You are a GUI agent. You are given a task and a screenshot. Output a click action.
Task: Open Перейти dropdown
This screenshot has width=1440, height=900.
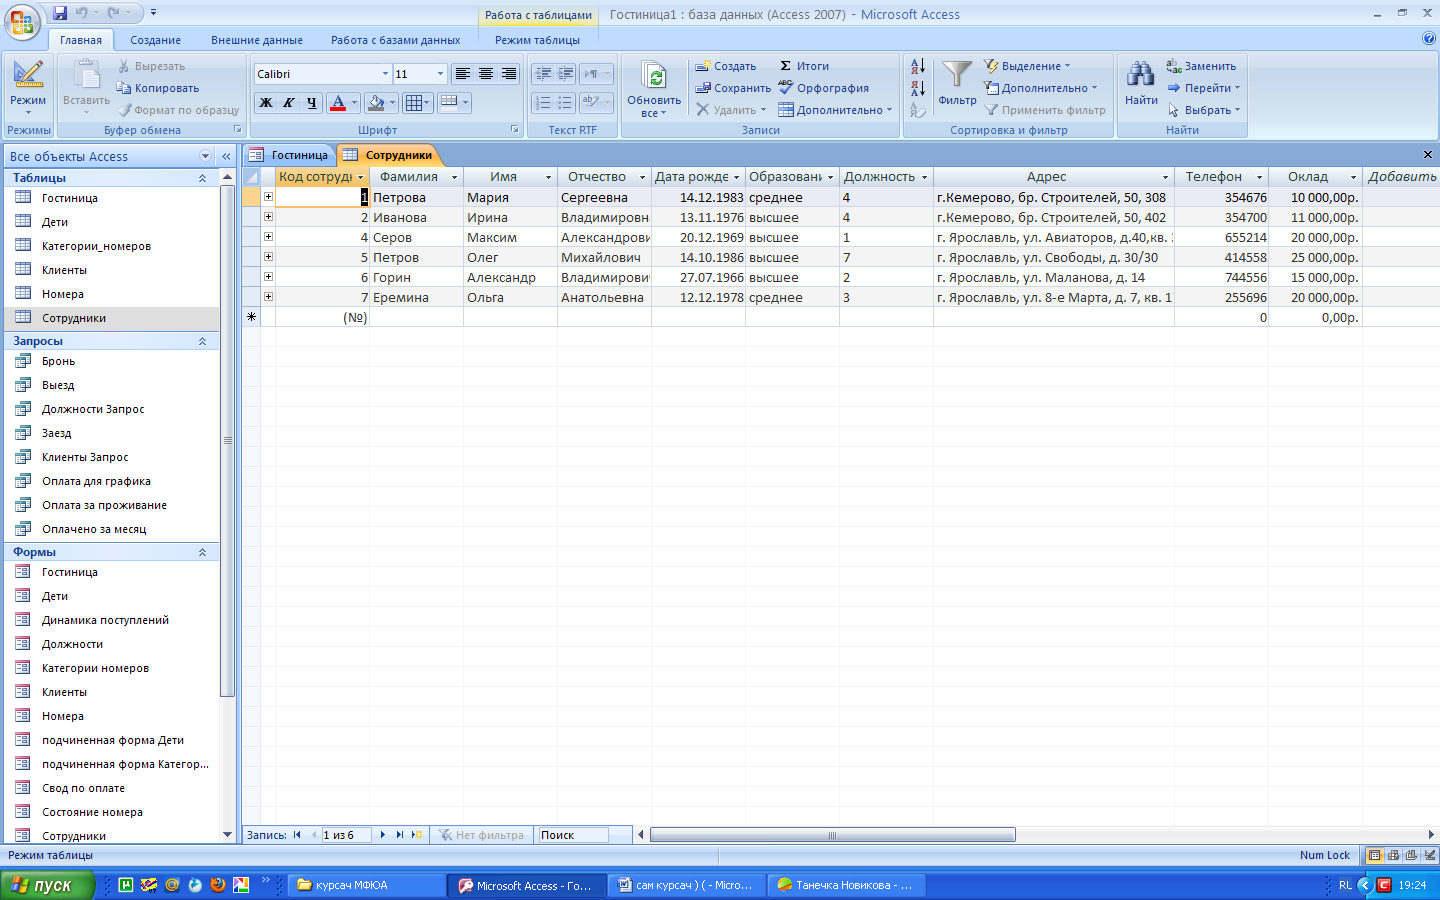(x=1204, y=88)
